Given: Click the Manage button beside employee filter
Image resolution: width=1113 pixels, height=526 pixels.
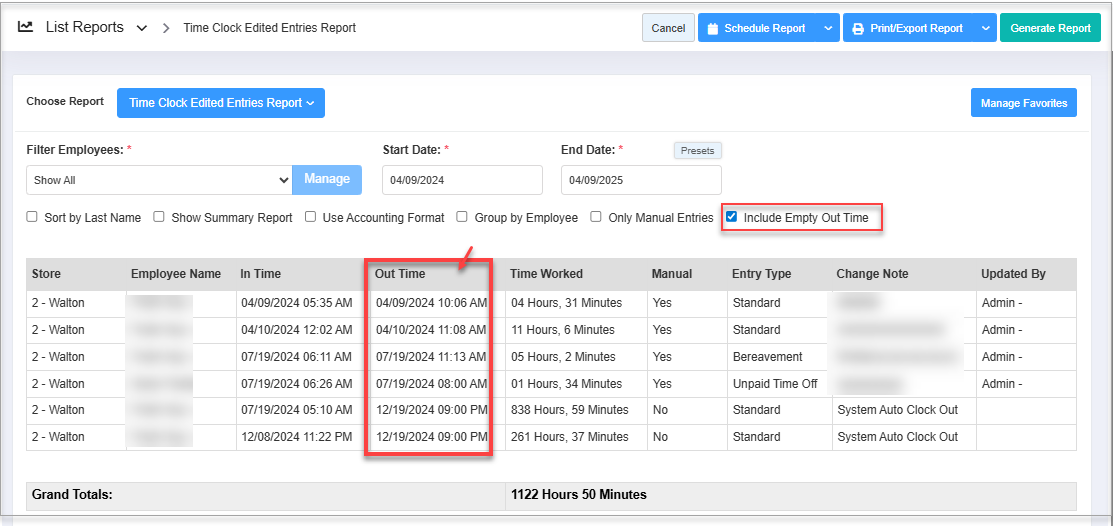Looking at the screenshot, I should coord(327,180).
